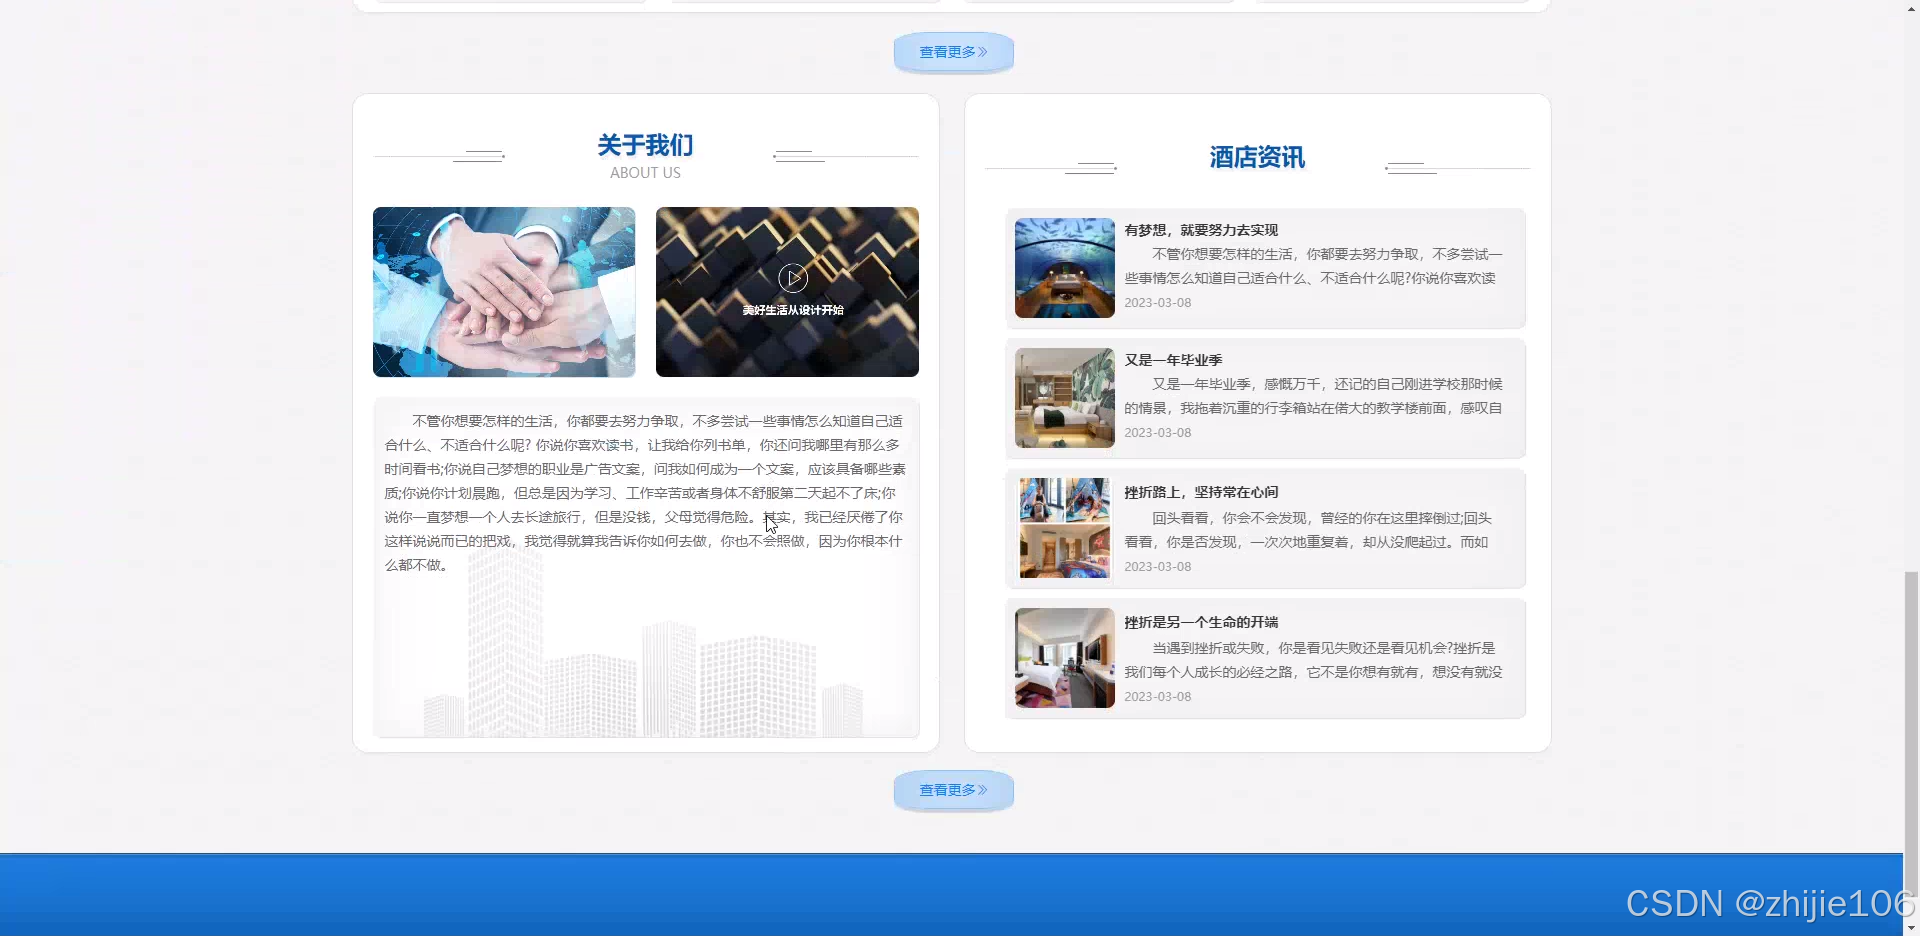Select the article 挫折路上，坚持常在心间
The image size is (1920, 936).
[x=1200, y=491]
